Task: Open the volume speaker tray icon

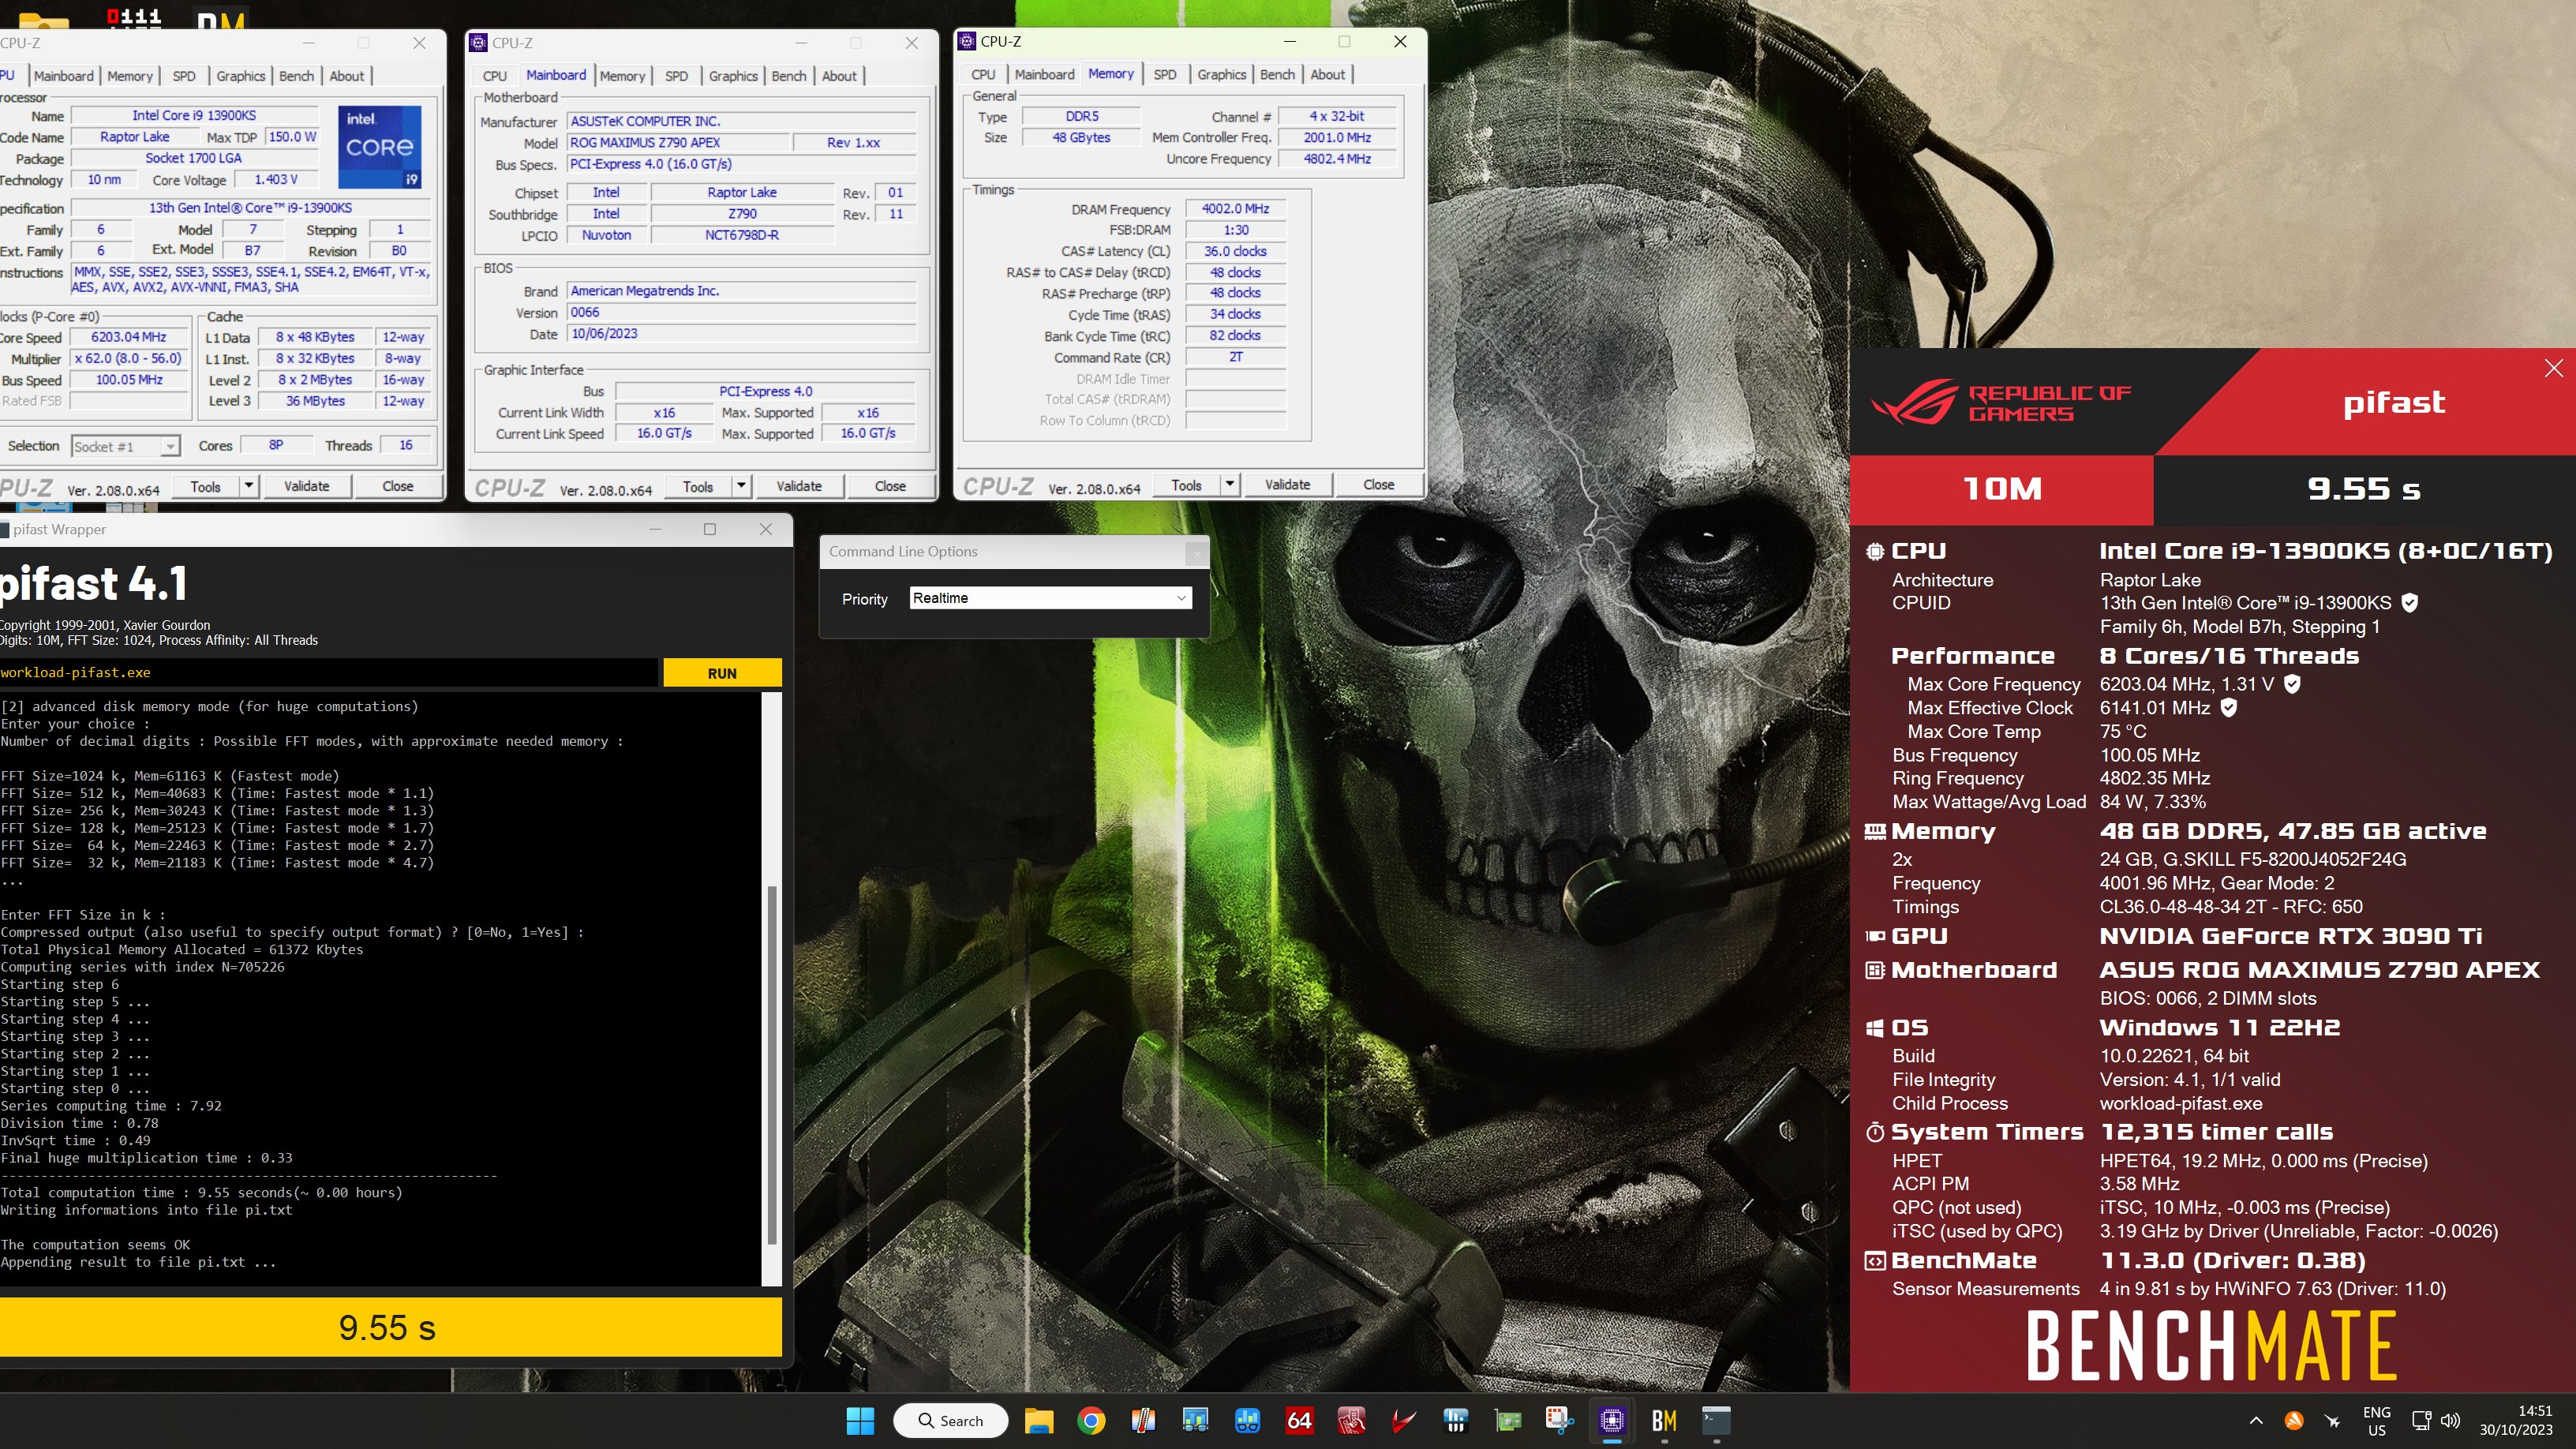Action: [x=2450, y=1420]
